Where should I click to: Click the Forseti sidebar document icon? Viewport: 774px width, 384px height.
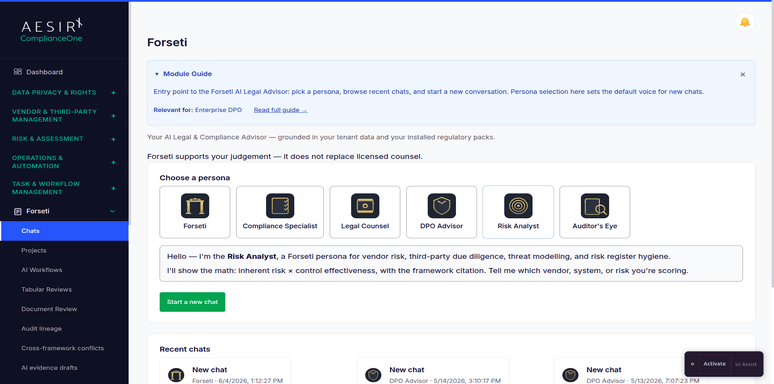pyautogui.click(x=18, y=211)
